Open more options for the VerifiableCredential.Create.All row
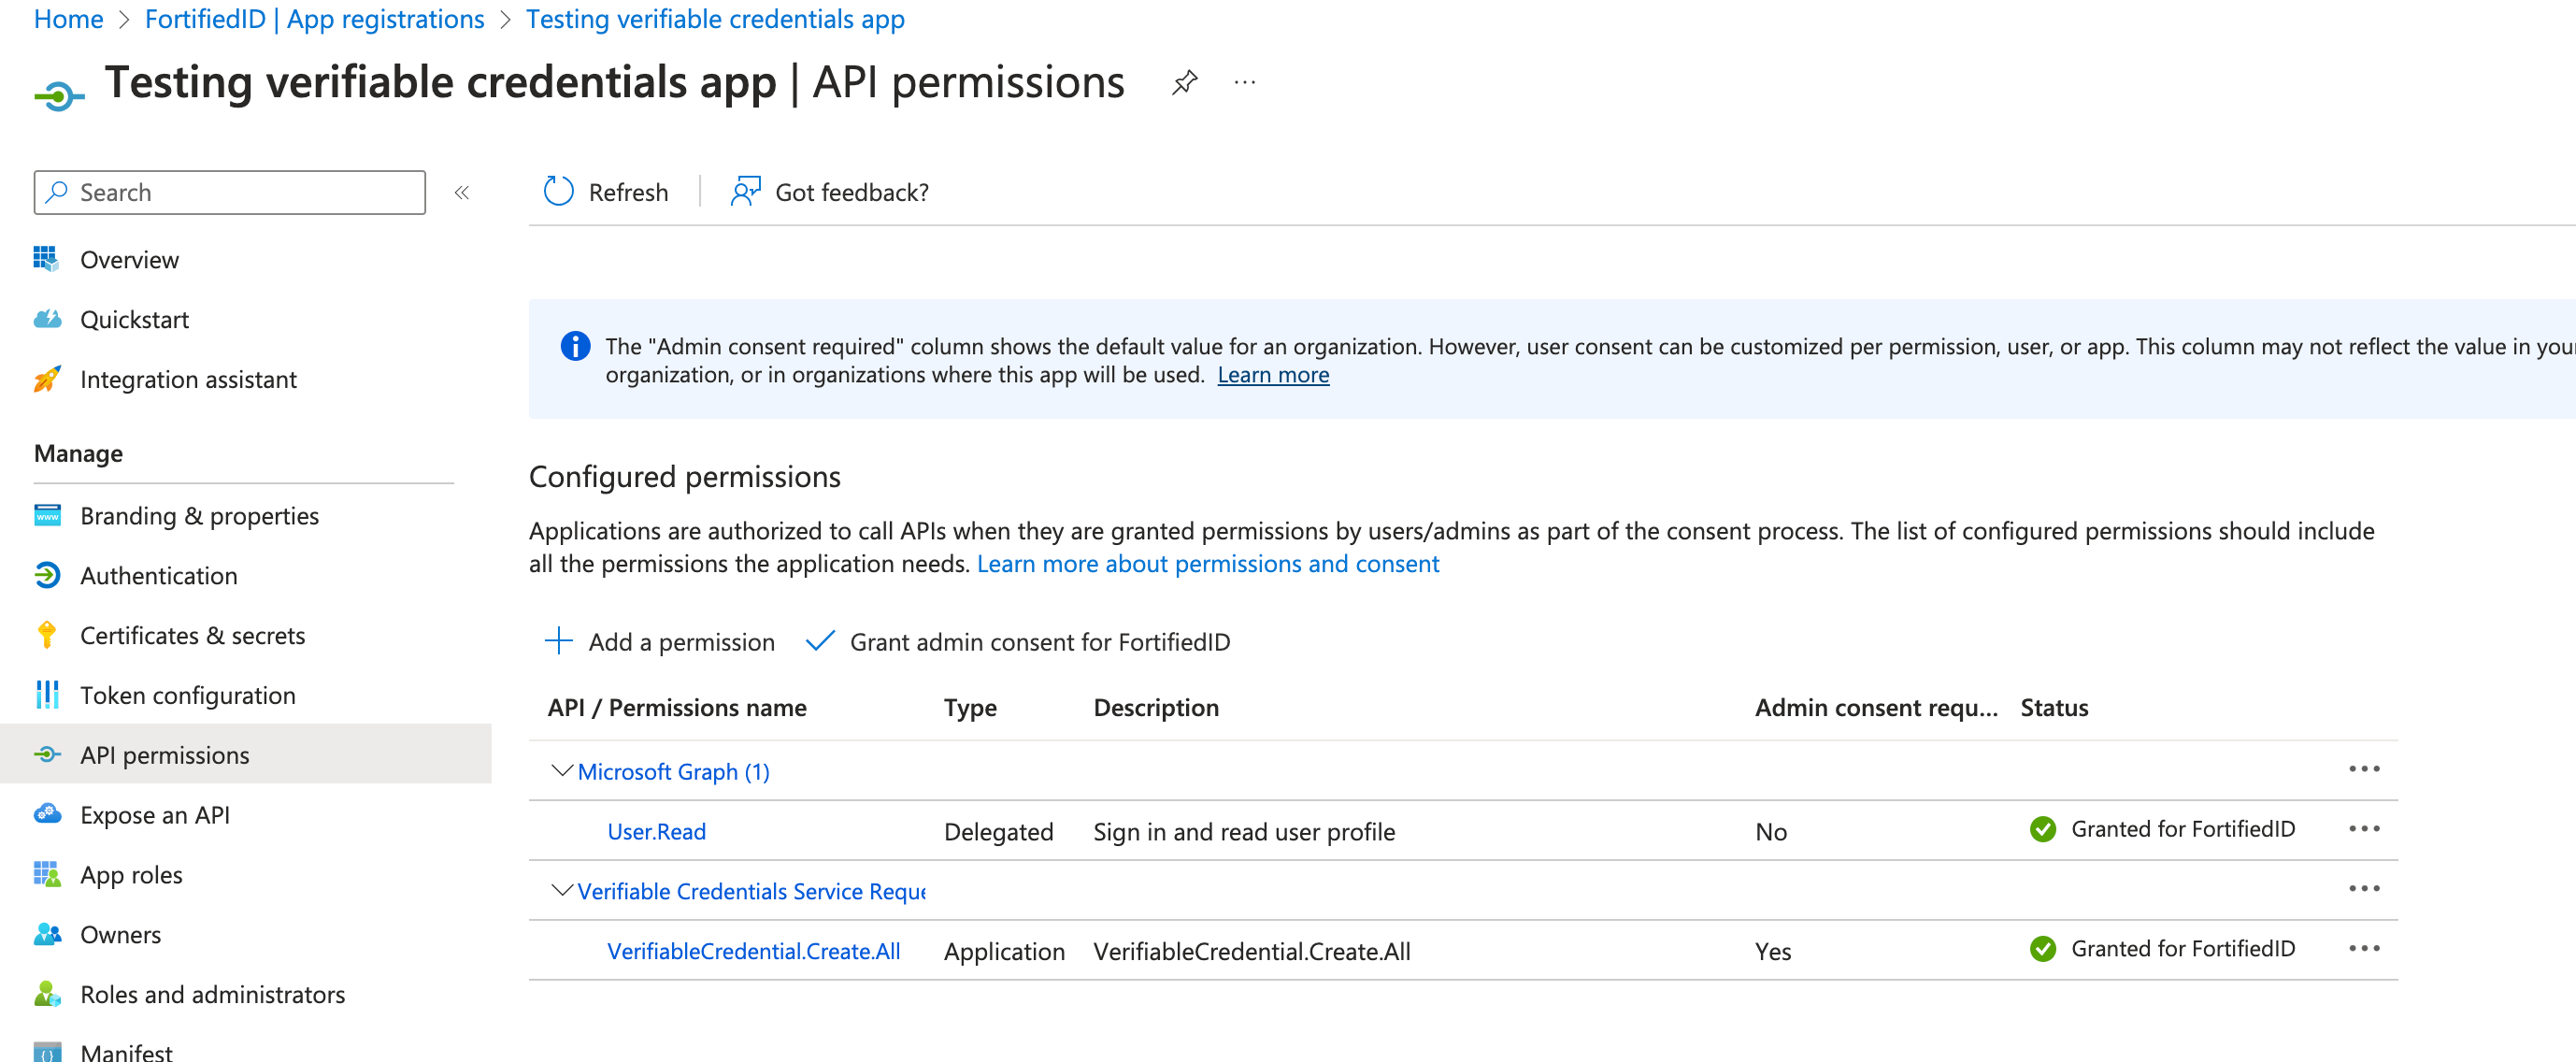2576x1062 pixels. [x=2364, y=949]
